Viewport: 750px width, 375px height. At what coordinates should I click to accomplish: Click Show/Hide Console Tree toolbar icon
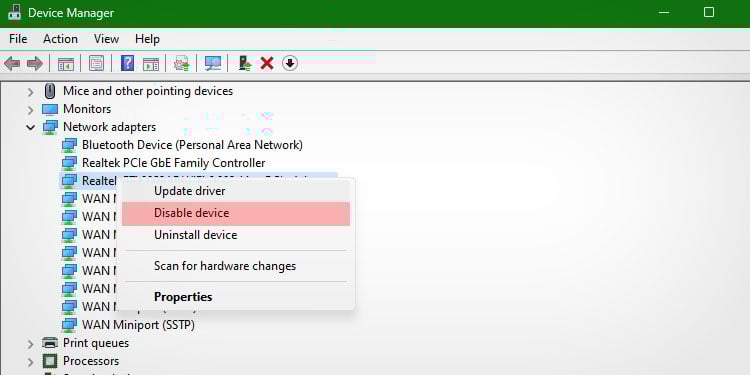pyautogui.click(x=66, y=63)
